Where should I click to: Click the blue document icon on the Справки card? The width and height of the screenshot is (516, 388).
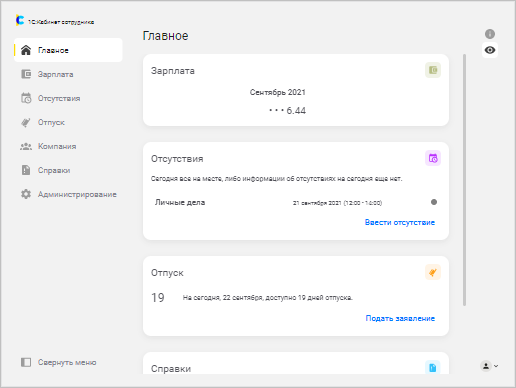click(433, 367)
